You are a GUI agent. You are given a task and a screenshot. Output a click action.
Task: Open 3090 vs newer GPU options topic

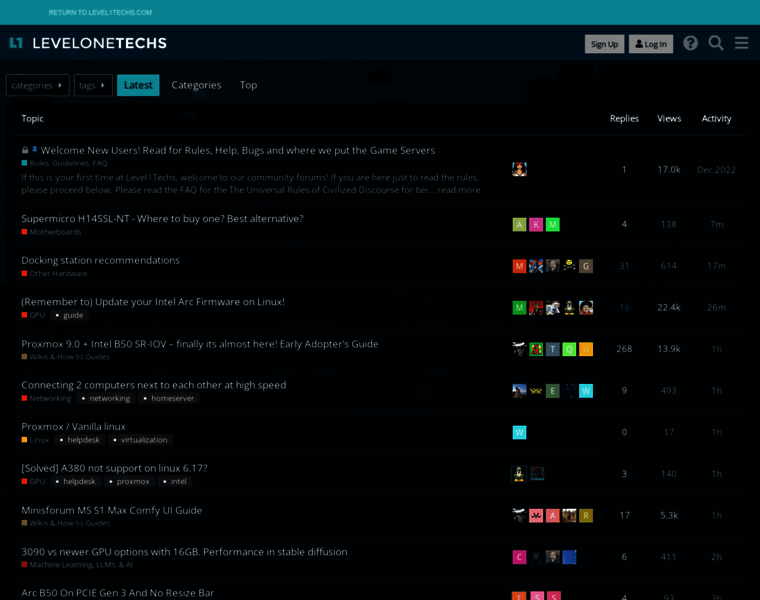(184, 552)
